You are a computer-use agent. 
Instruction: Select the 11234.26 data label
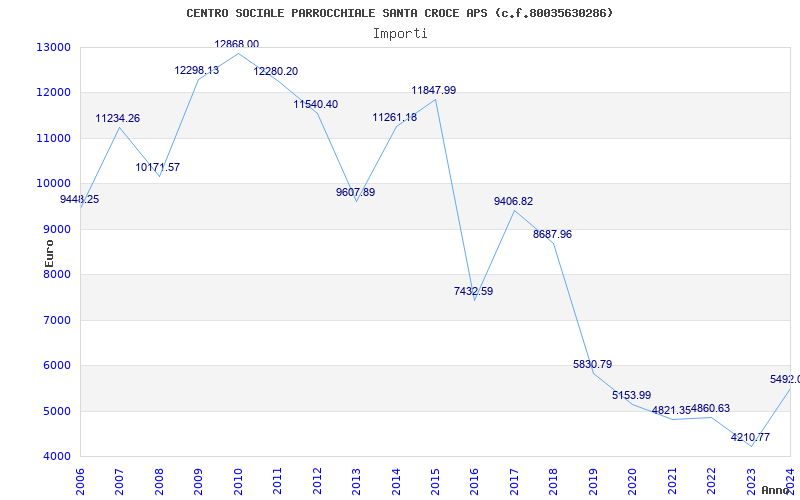click(118, 118)
